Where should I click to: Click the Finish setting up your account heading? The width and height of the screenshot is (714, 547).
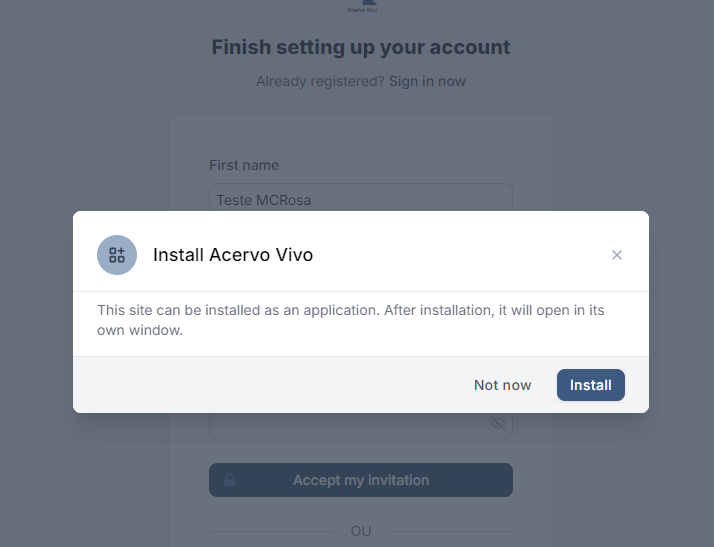pos(361,47)
